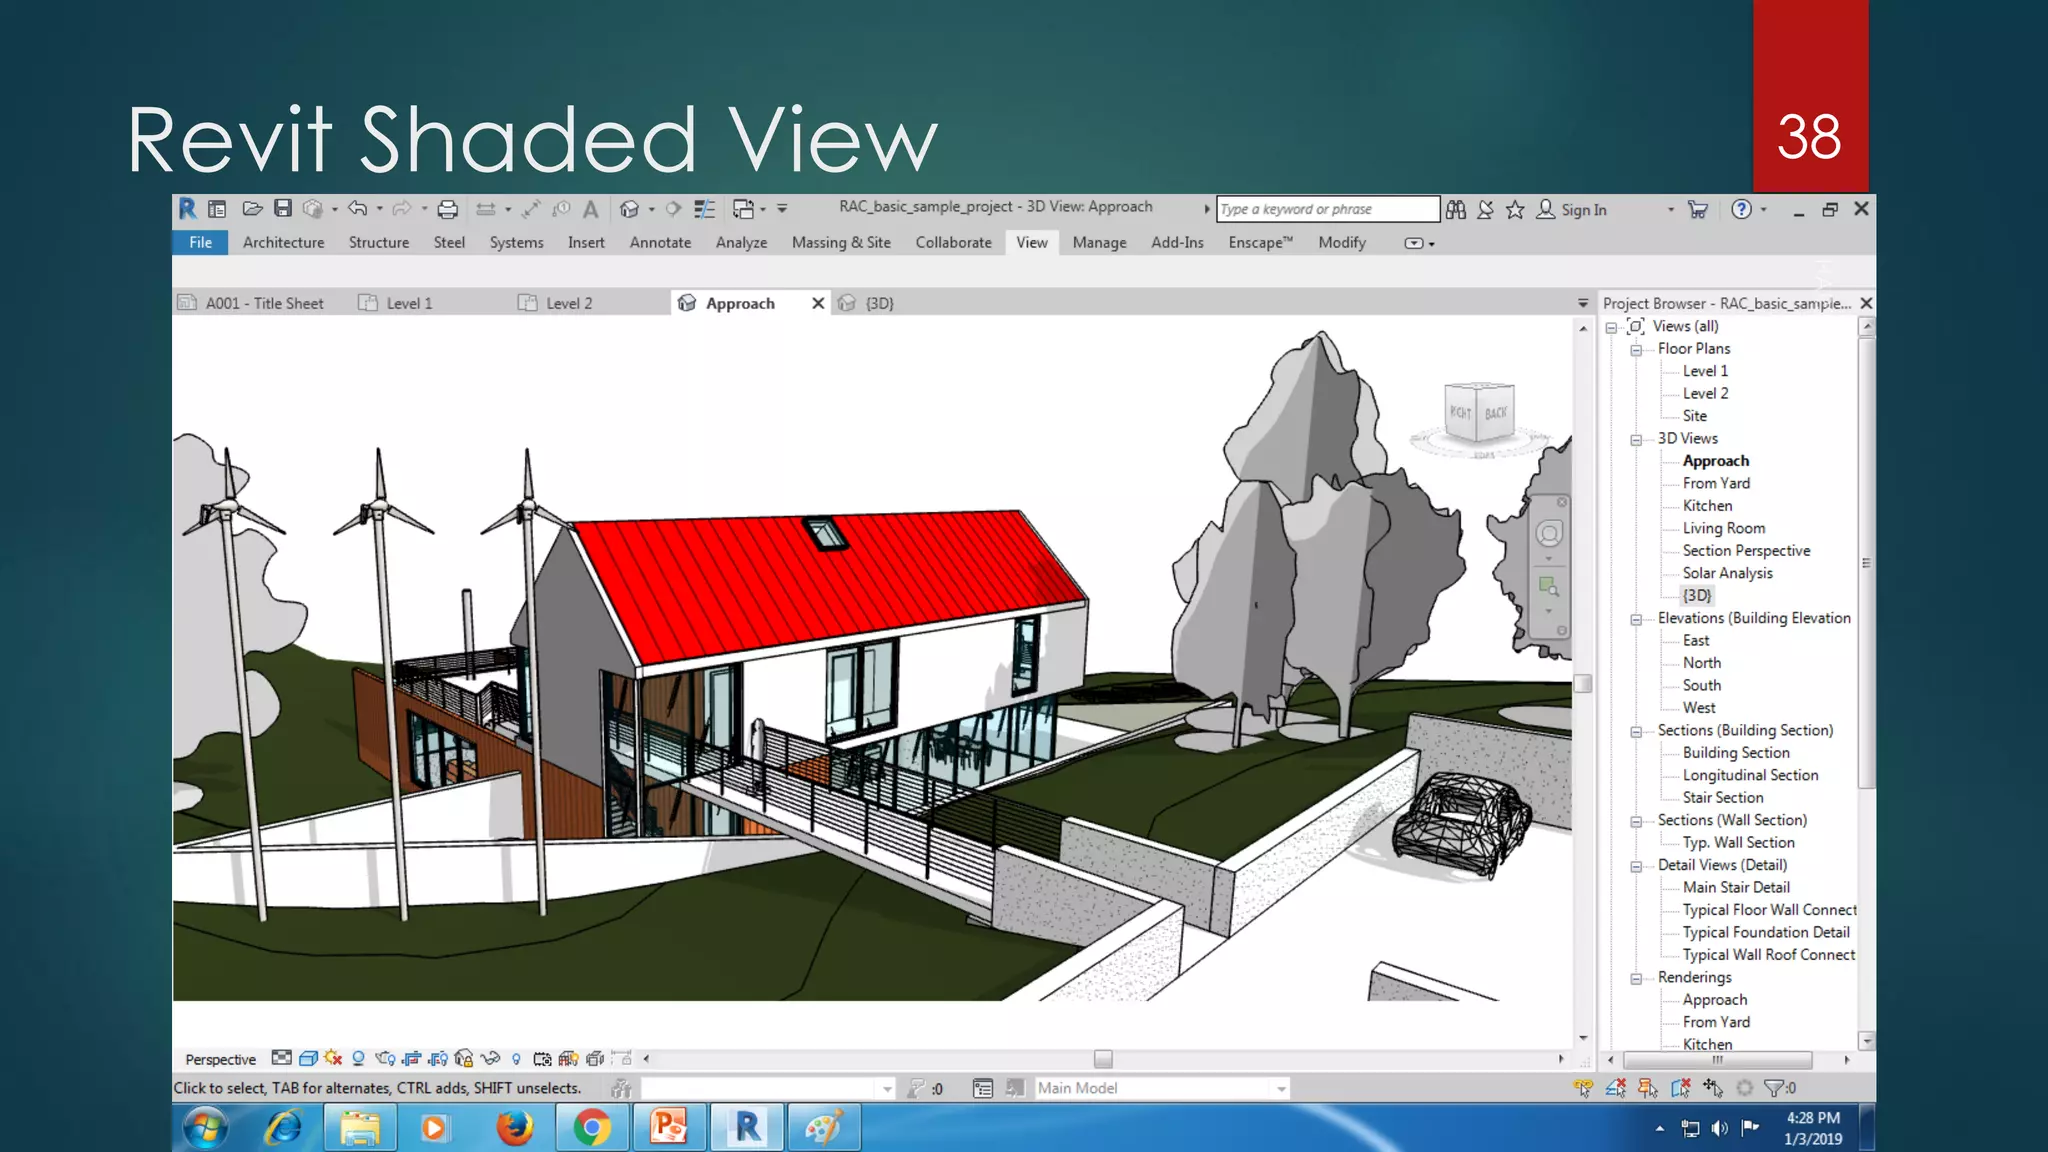2048x1152 pixels.
Task: Open Autodesk App Store cart icon
Action: [x=1698, y=209]
